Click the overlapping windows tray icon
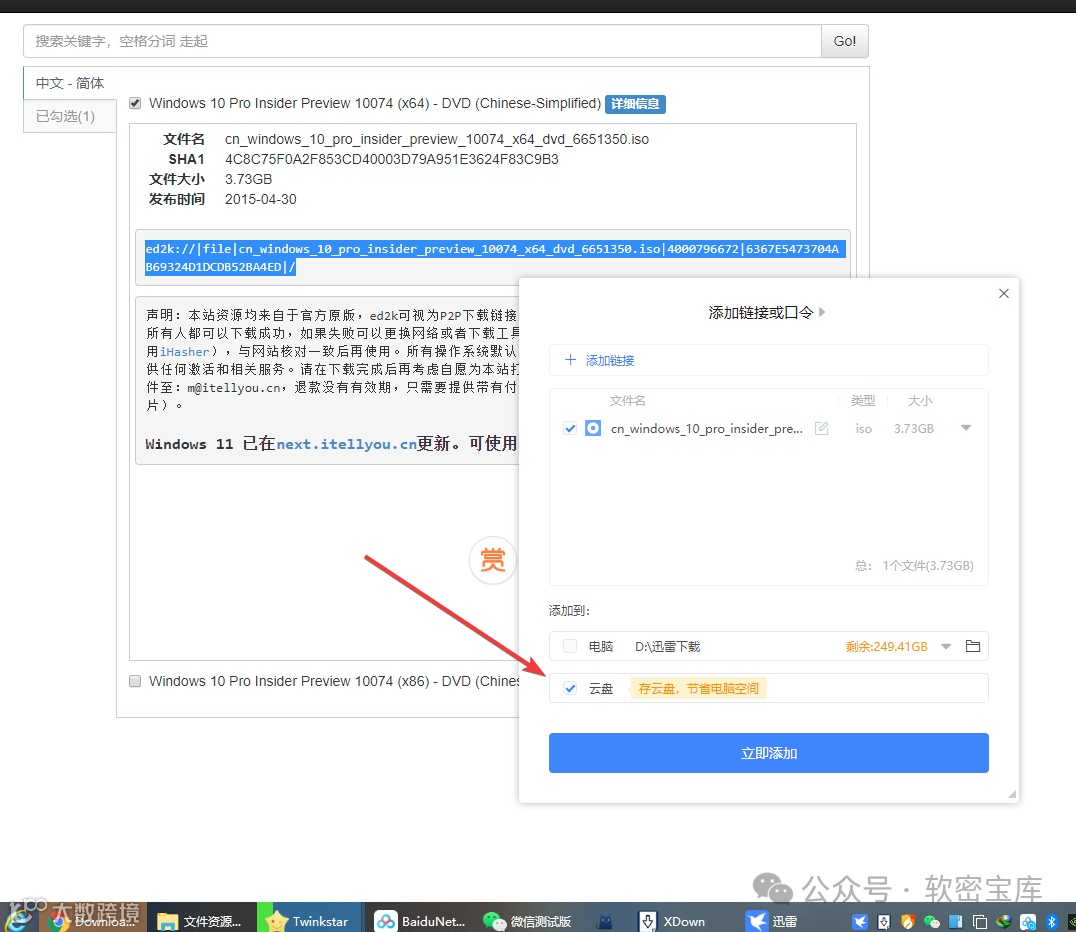The width and height of the screenshot is (1076, 932). [980, 922]
